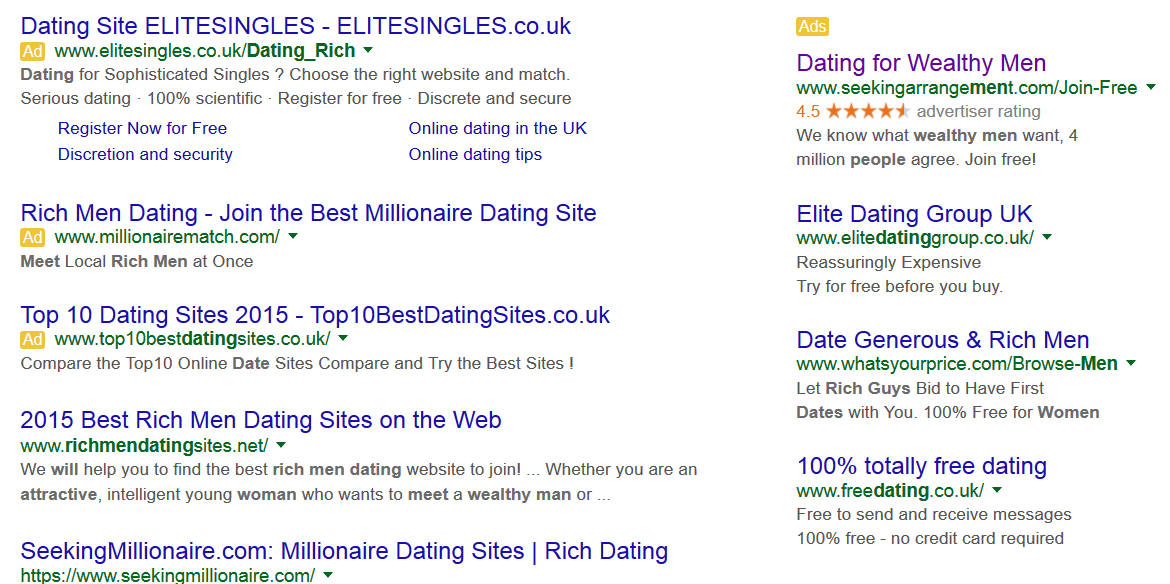
Task: Open the arrow beside whatsyourprice.com URL
Action: 1131,363
